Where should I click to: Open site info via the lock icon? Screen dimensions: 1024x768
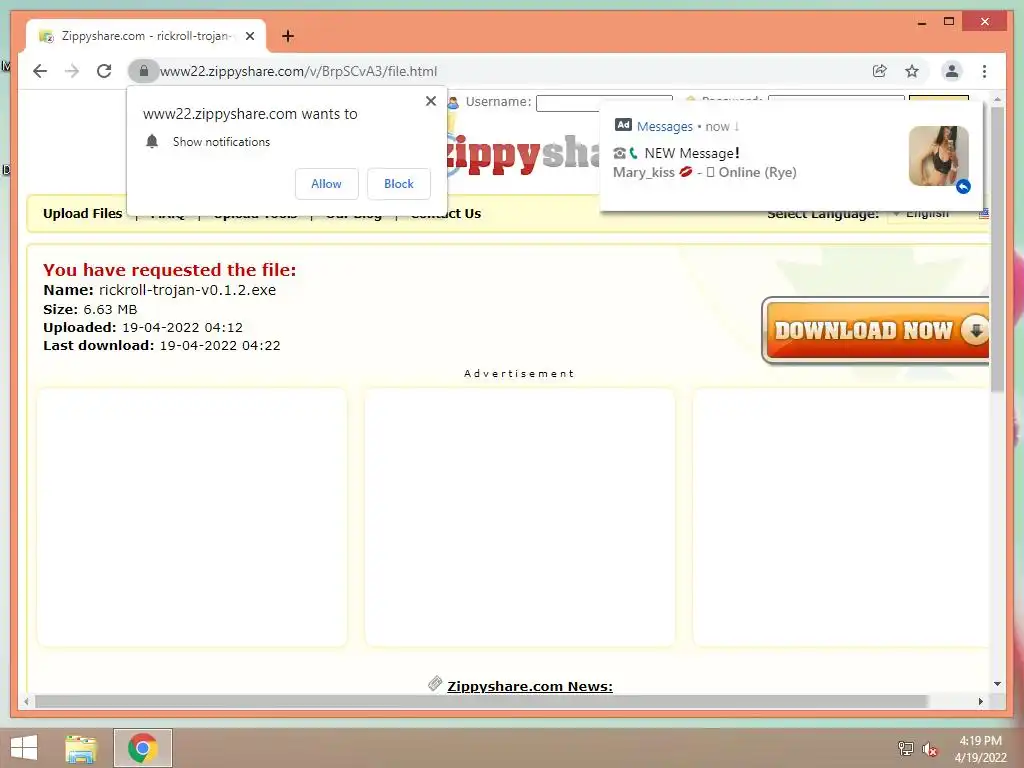click(x=144, y=71)
